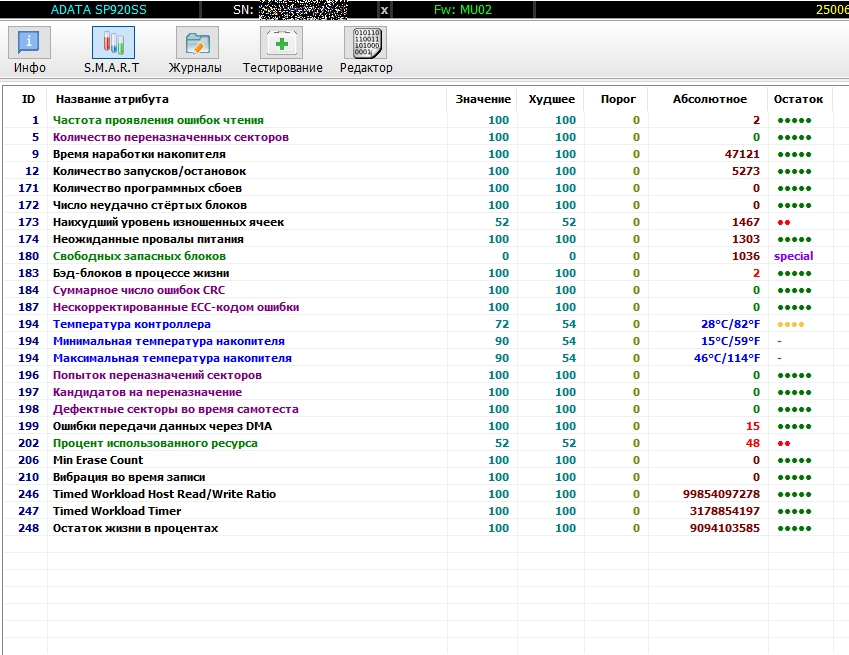Click the absolute value 1303
The image size is (849, 655).
point(746,239)
